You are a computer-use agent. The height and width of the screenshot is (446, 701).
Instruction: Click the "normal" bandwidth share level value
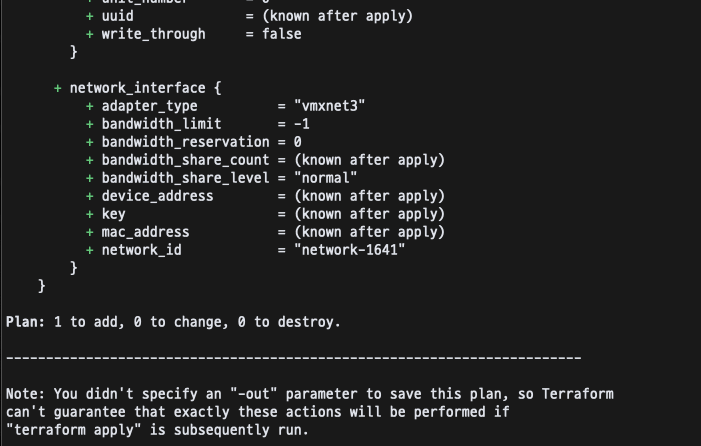point(325,178)
